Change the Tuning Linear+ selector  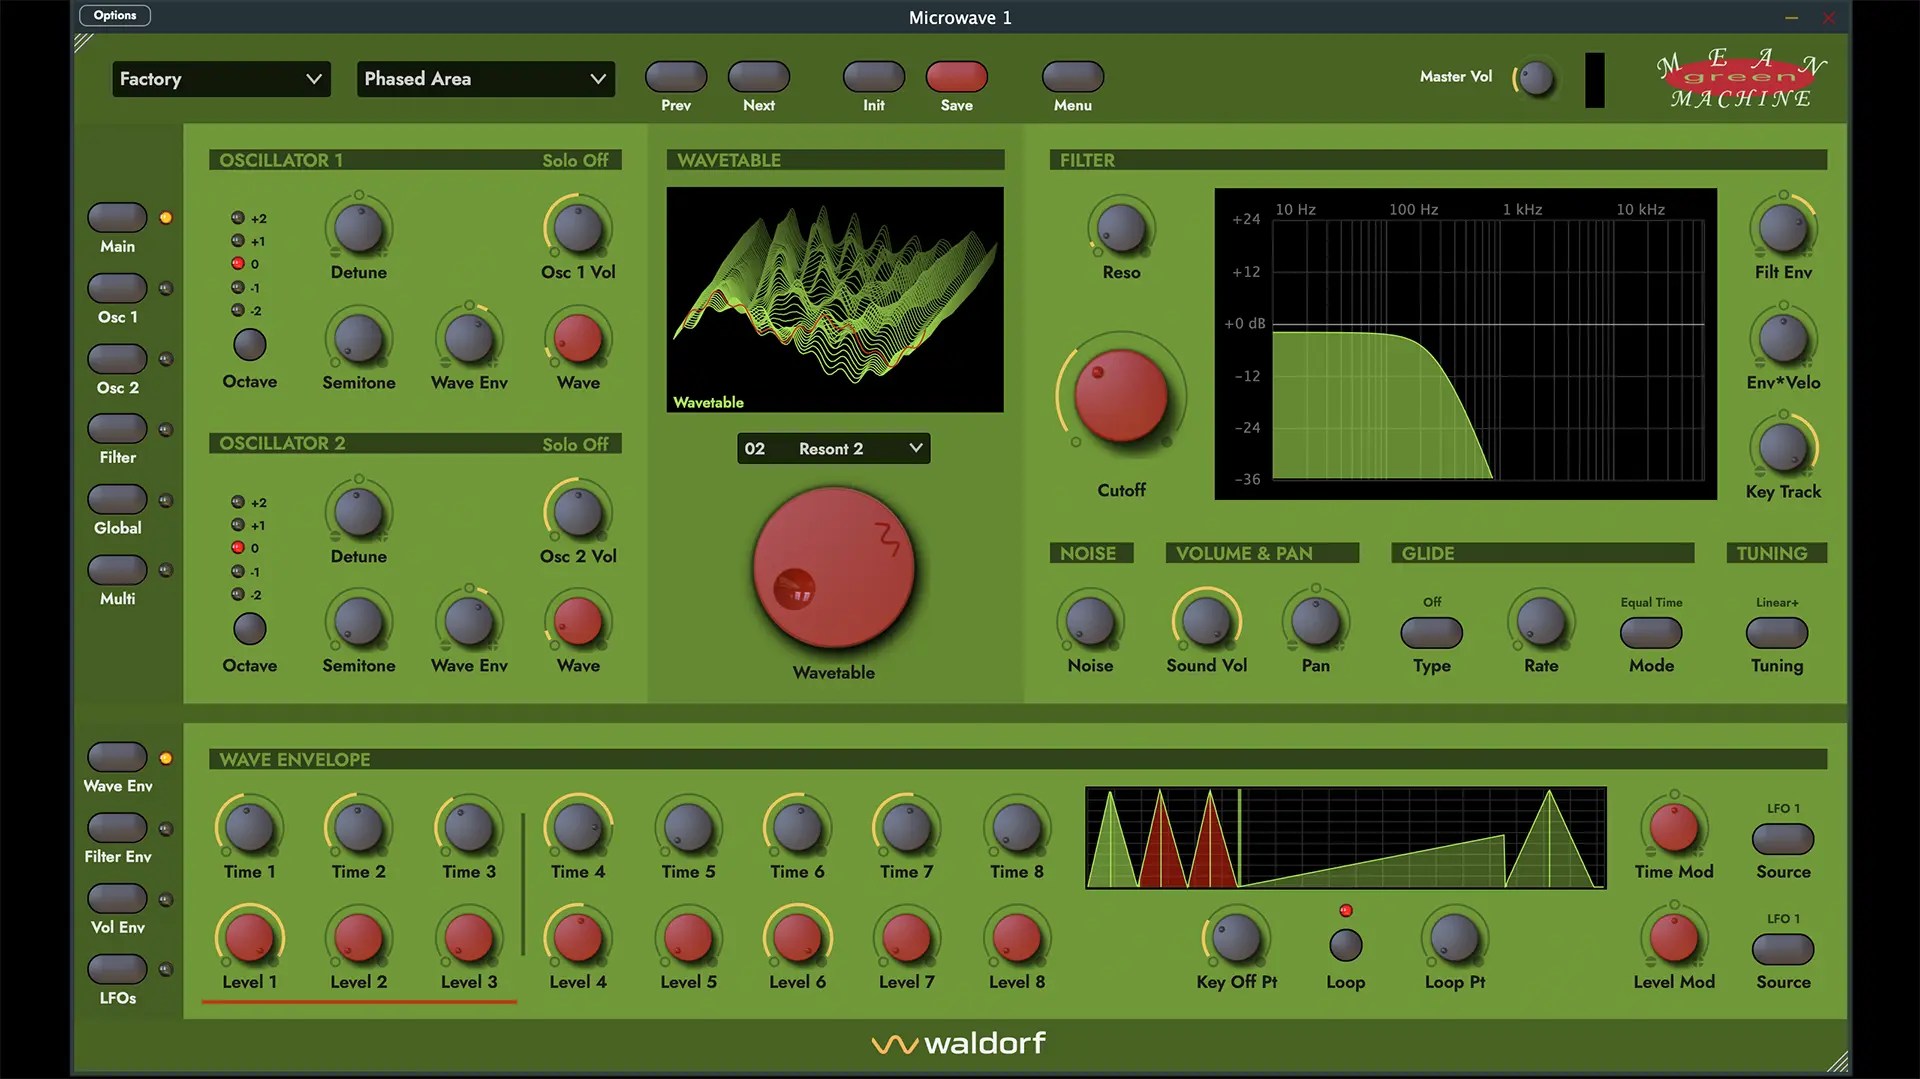[1777, 632]
